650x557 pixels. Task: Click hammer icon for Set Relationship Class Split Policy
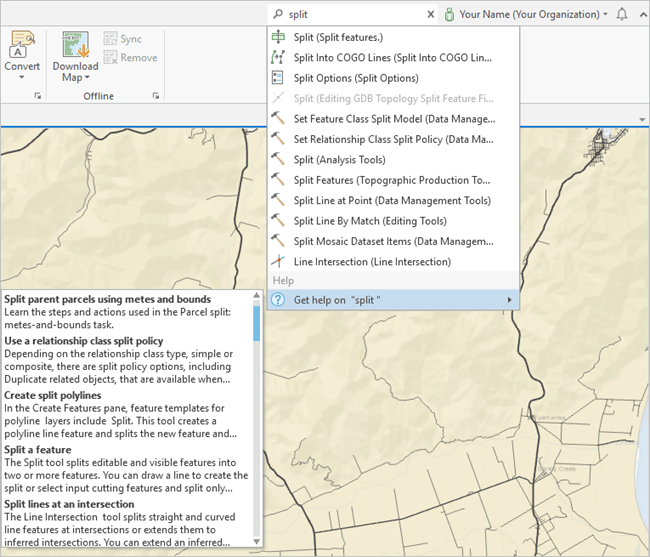(278, 138)
